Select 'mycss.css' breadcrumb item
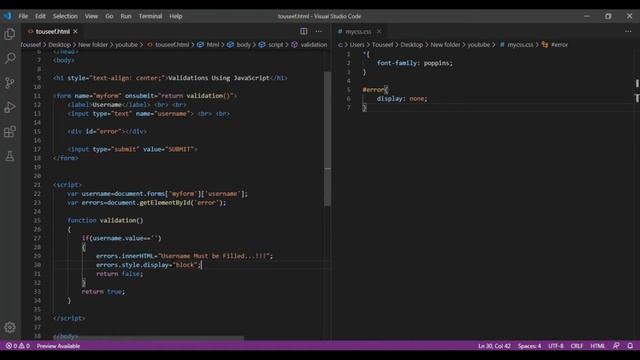Viewport: 640px width, 360px height. (x=520, y=45)
